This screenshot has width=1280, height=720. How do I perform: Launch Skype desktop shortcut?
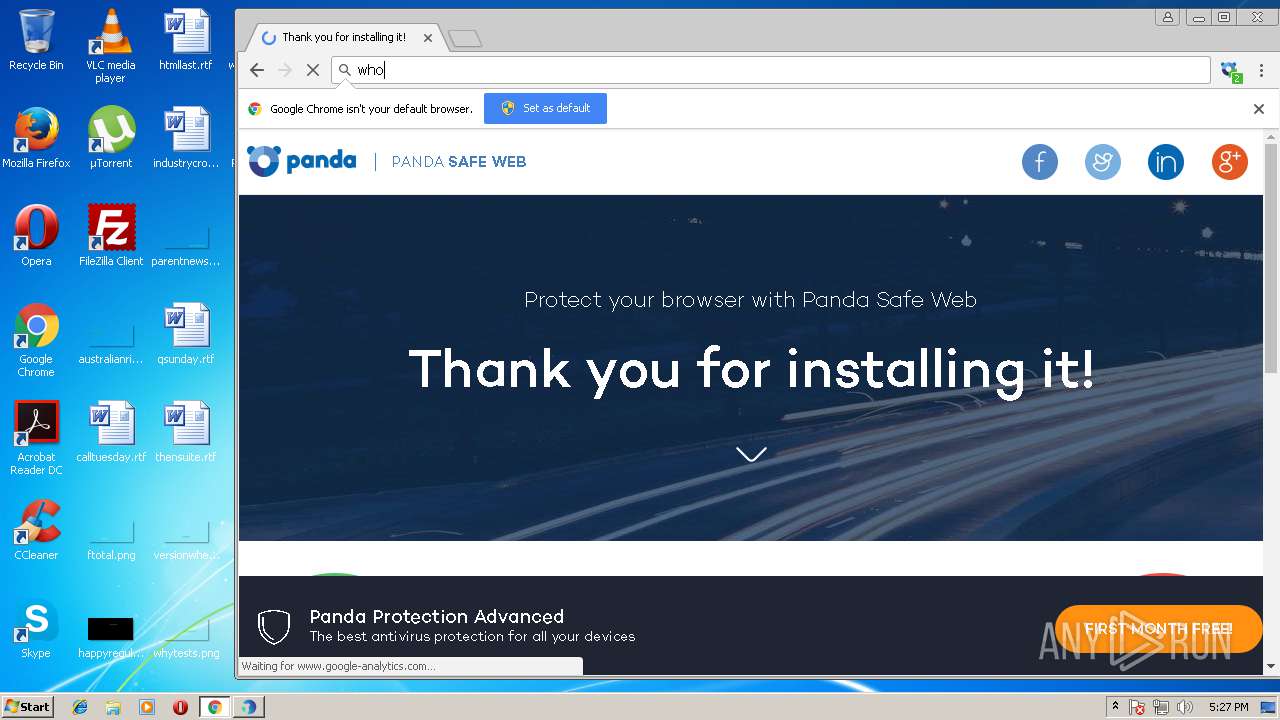(x=36, y=627)
